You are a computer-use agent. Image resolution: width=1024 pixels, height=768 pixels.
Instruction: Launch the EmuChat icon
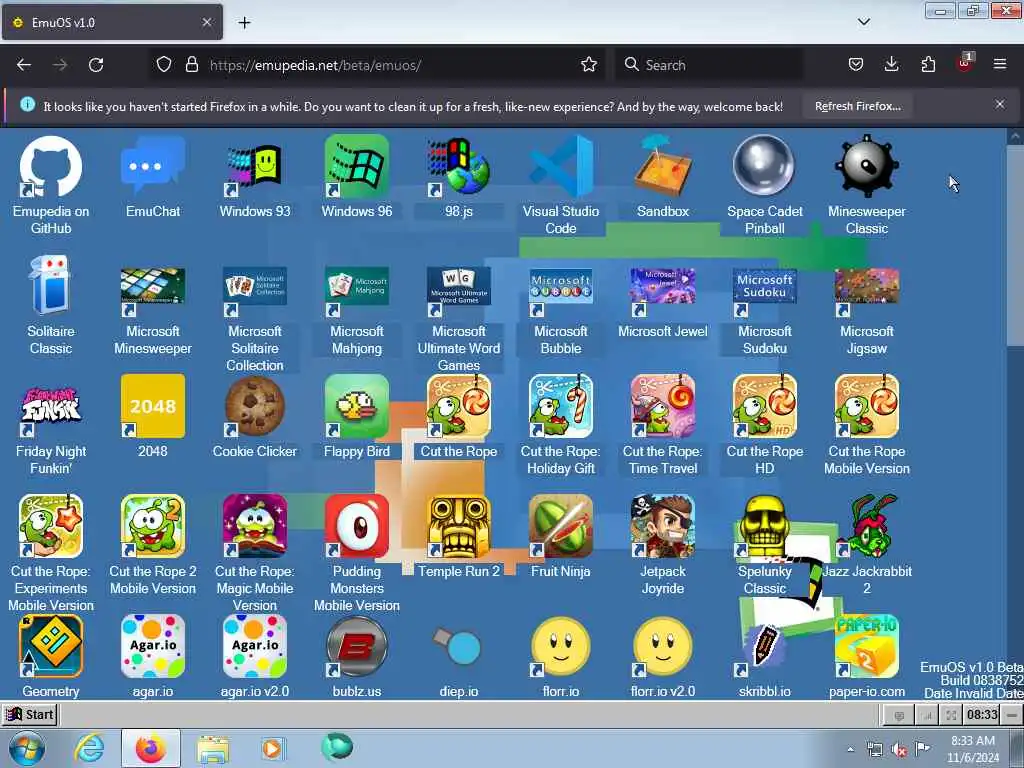[153, 166]
